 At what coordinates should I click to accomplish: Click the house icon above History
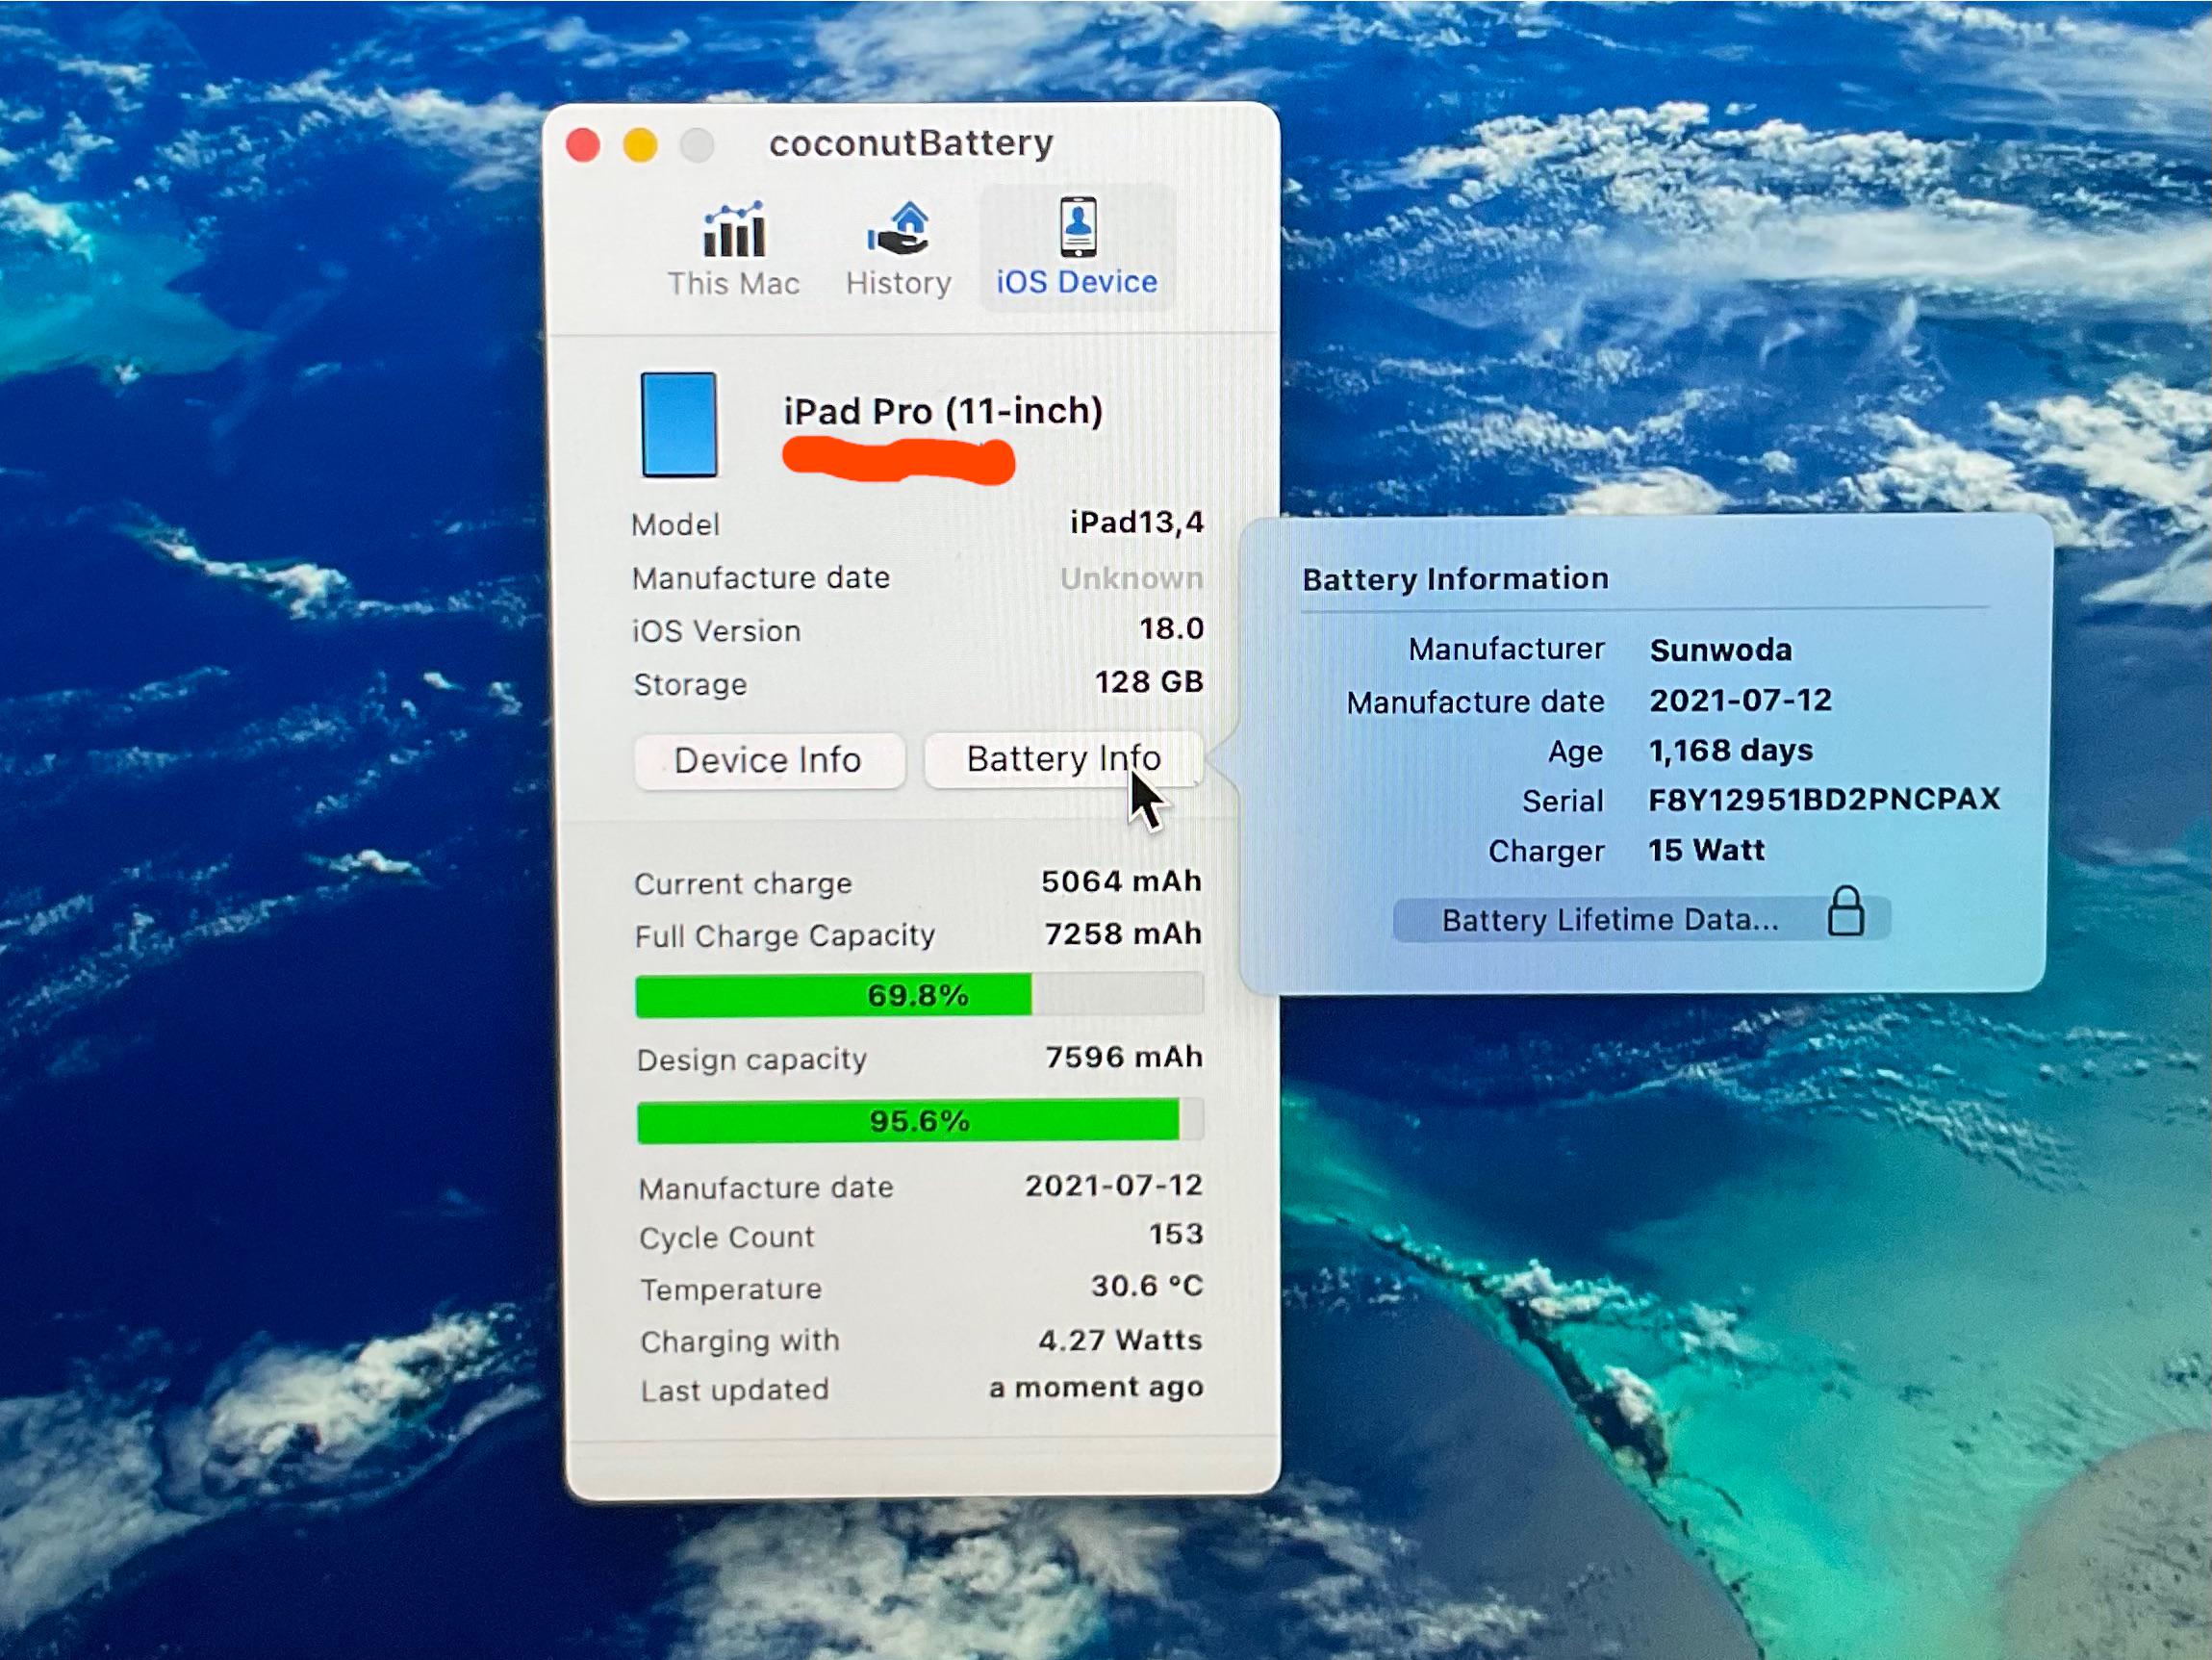click(898, 228)
